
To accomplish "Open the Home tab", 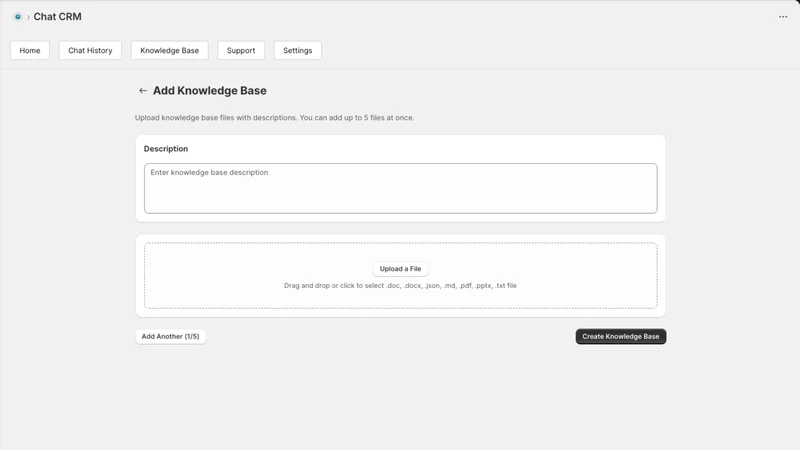I will coord(30,51).
